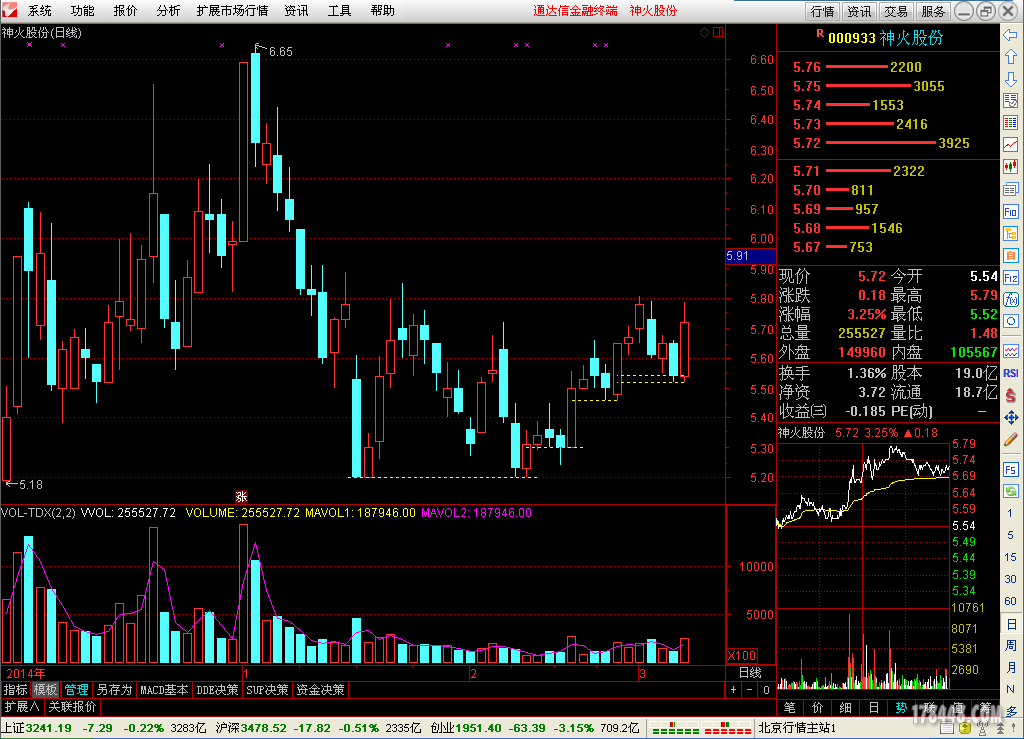Open the 分析 menu
This screenshot has width=1024, height=739.
coord(168,10)
